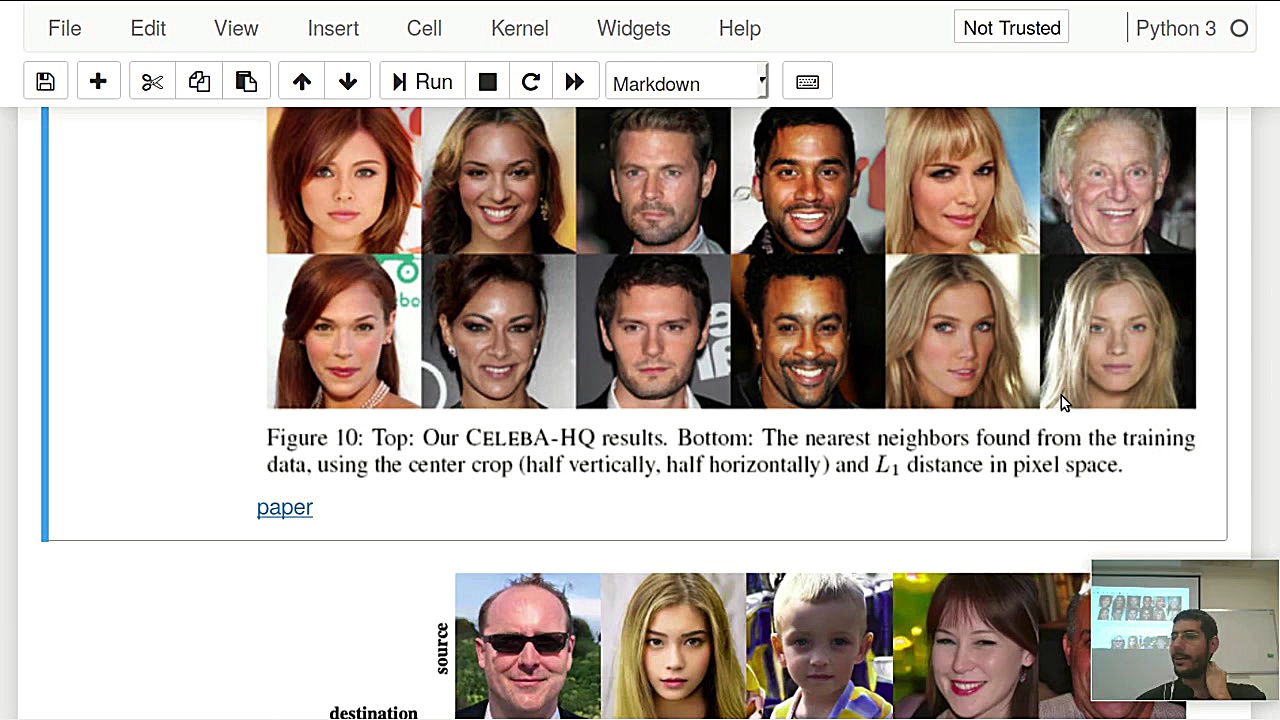Open the Insert menu
The height and width of the screenshot is (720, 1280).
click(x=333, y=28)
